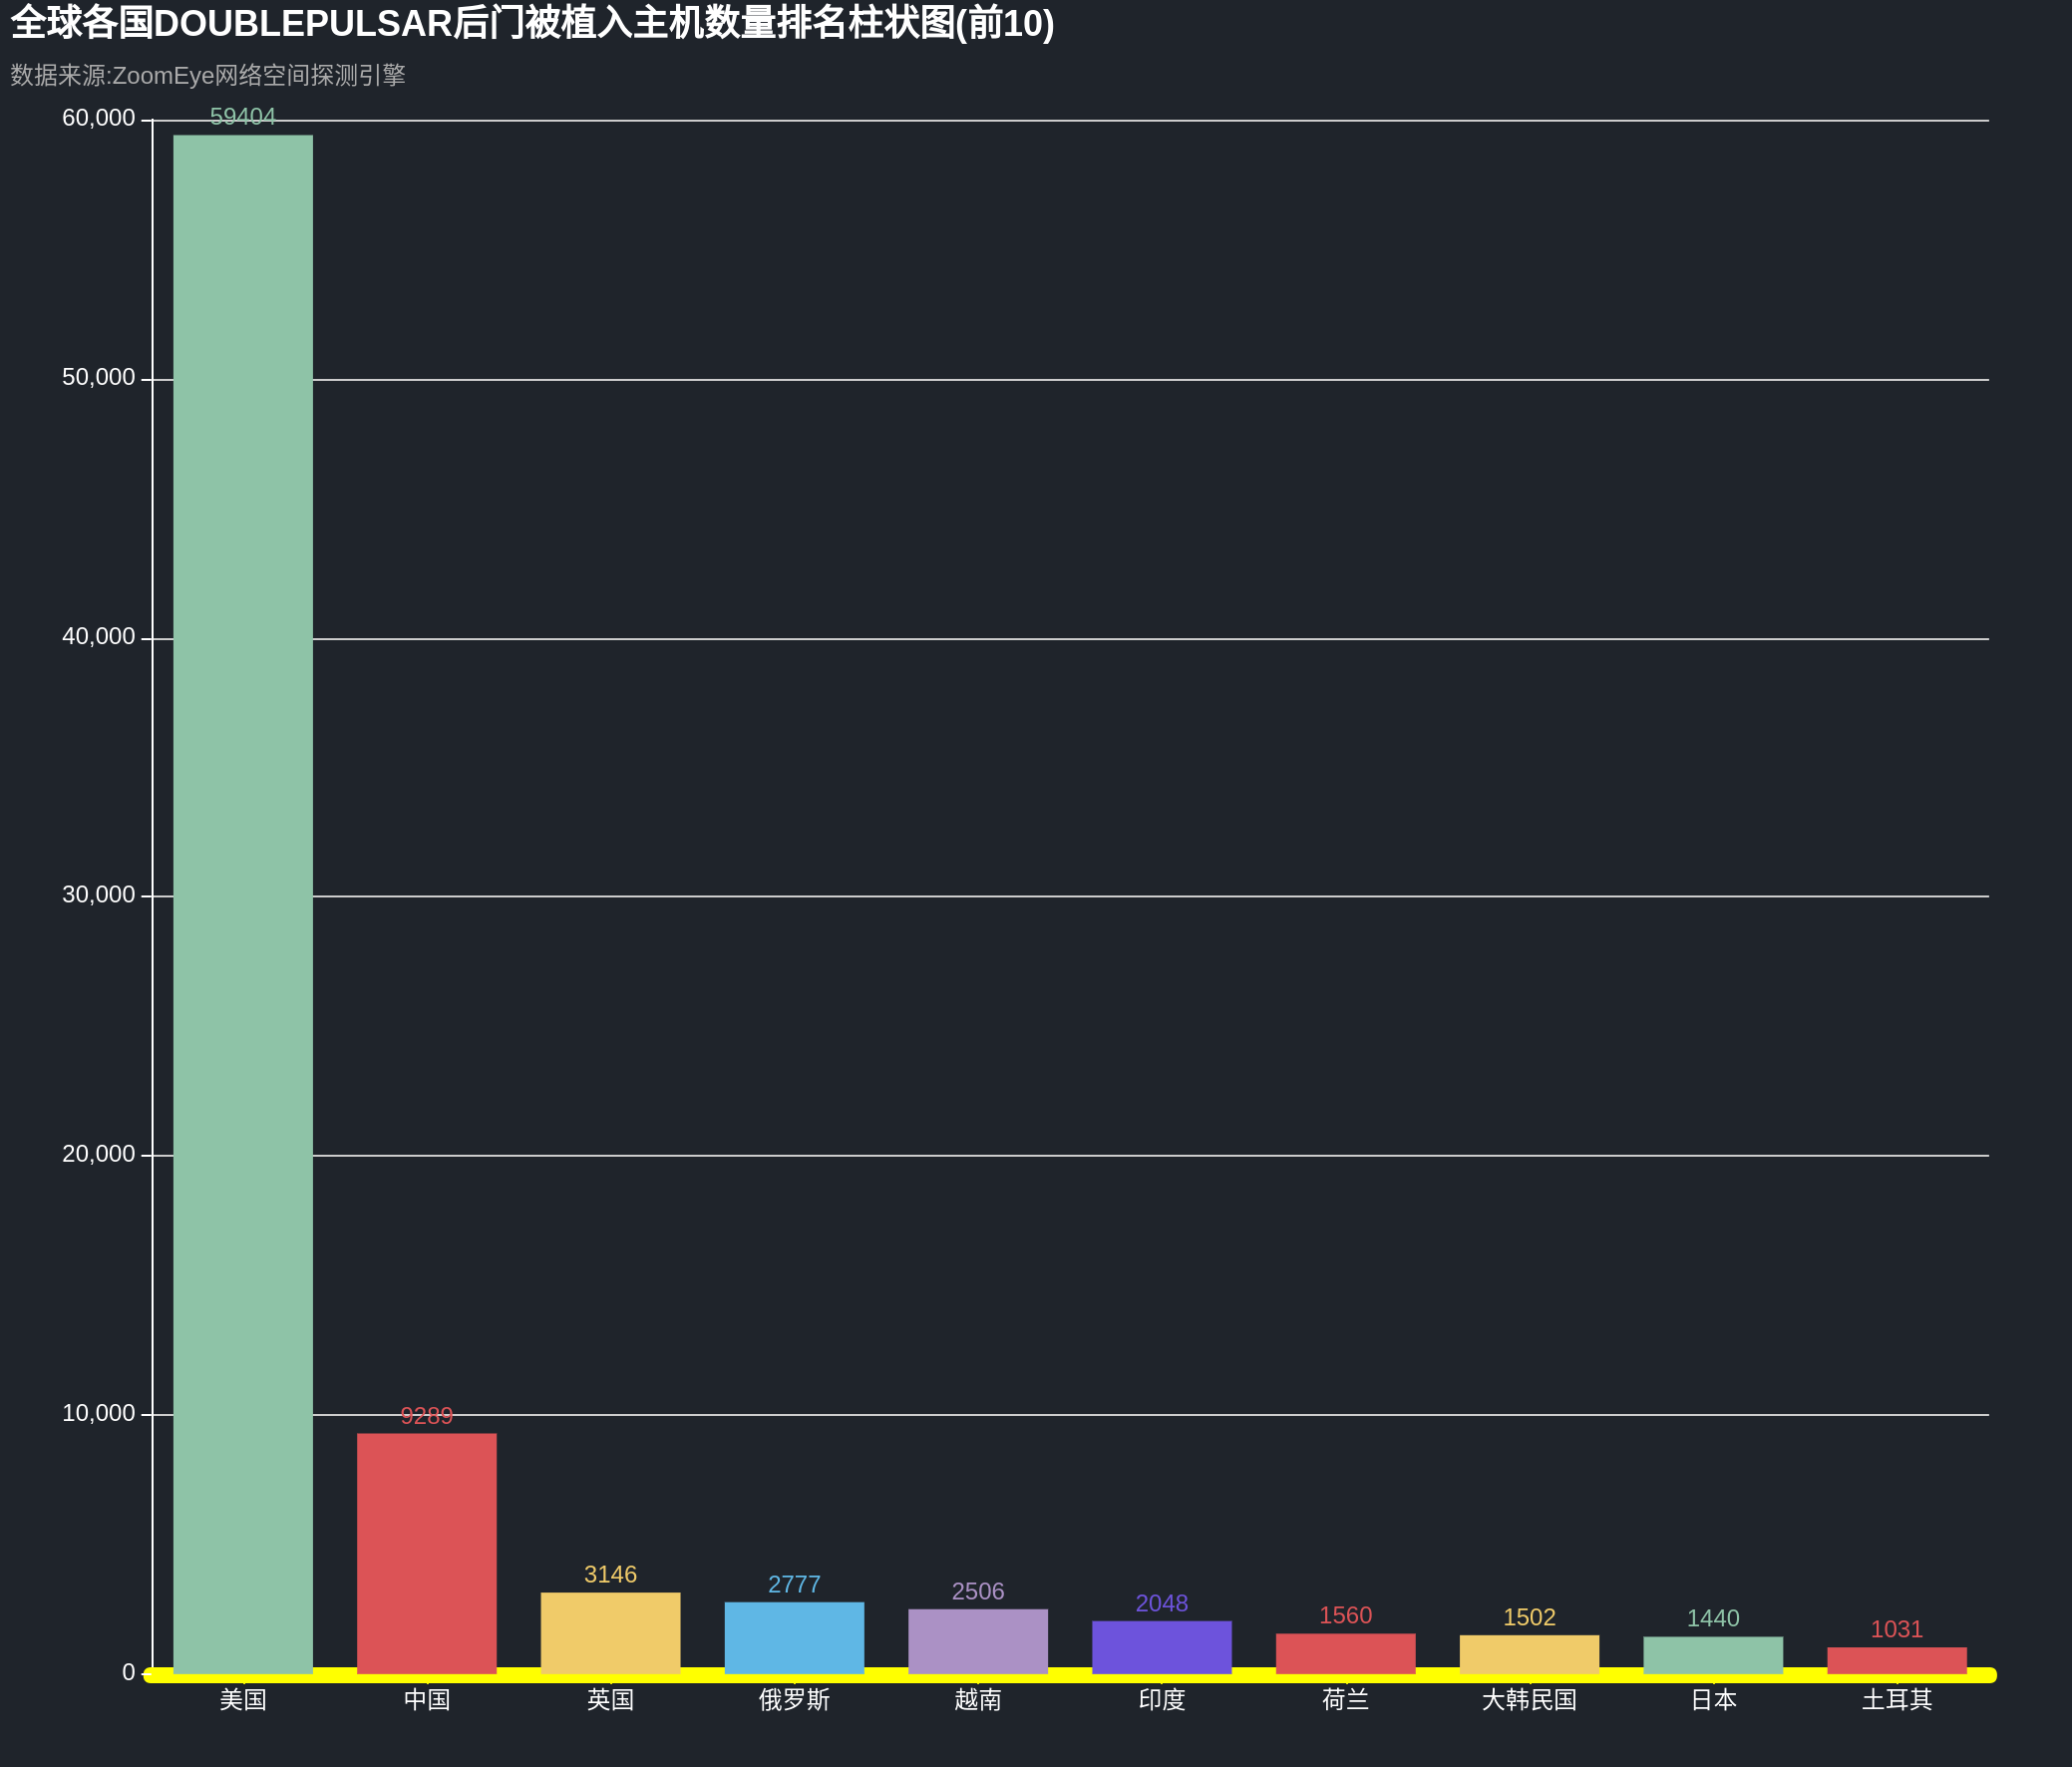2072x1767 pixels.
Task: Click the value label 9289
Action: 427,1415
